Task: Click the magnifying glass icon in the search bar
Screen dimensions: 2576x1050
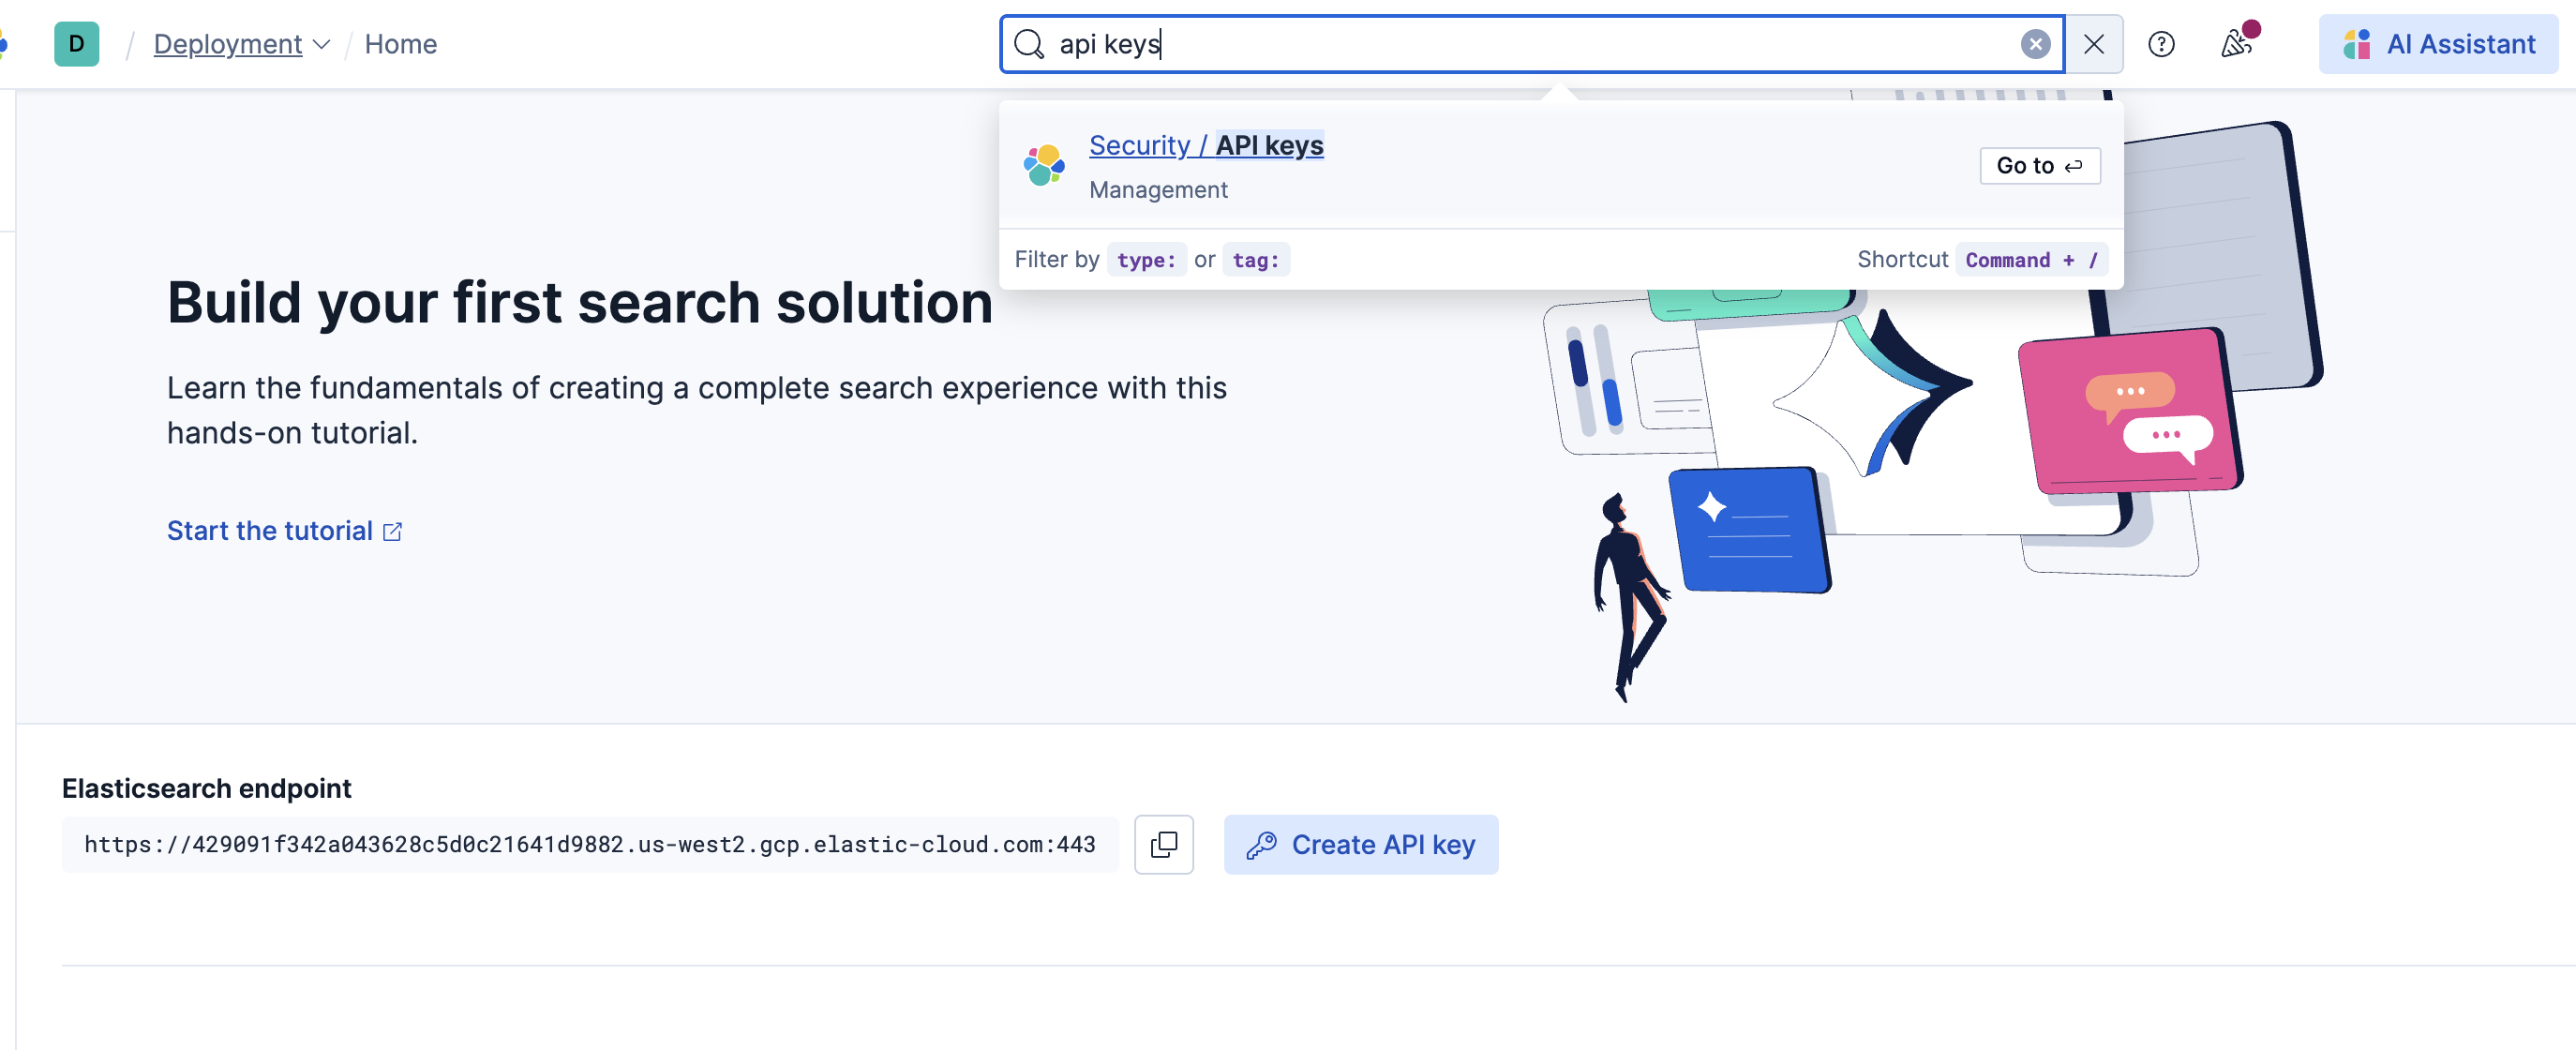Action: (x=1029, y=44)
